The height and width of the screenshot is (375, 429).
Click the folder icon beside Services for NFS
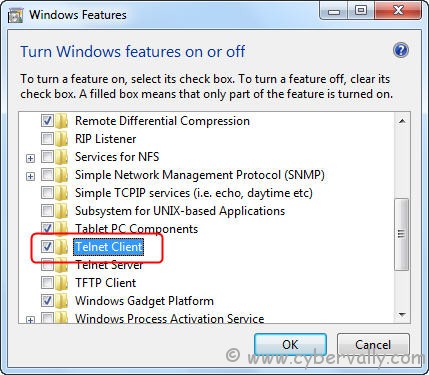point(61,157)
